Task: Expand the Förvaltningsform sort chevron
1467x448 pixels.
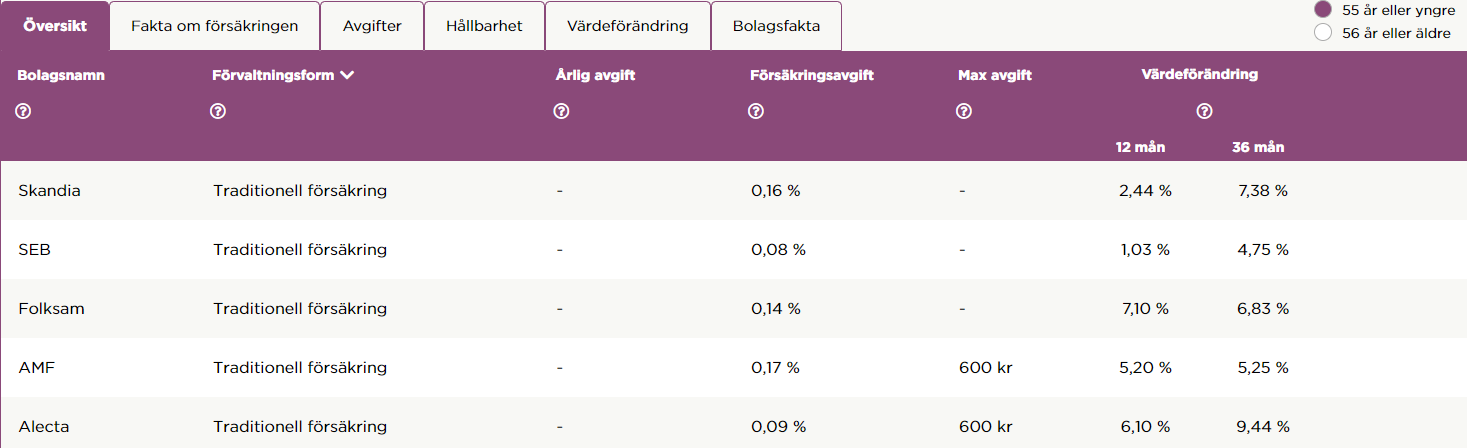Action: 347,75
